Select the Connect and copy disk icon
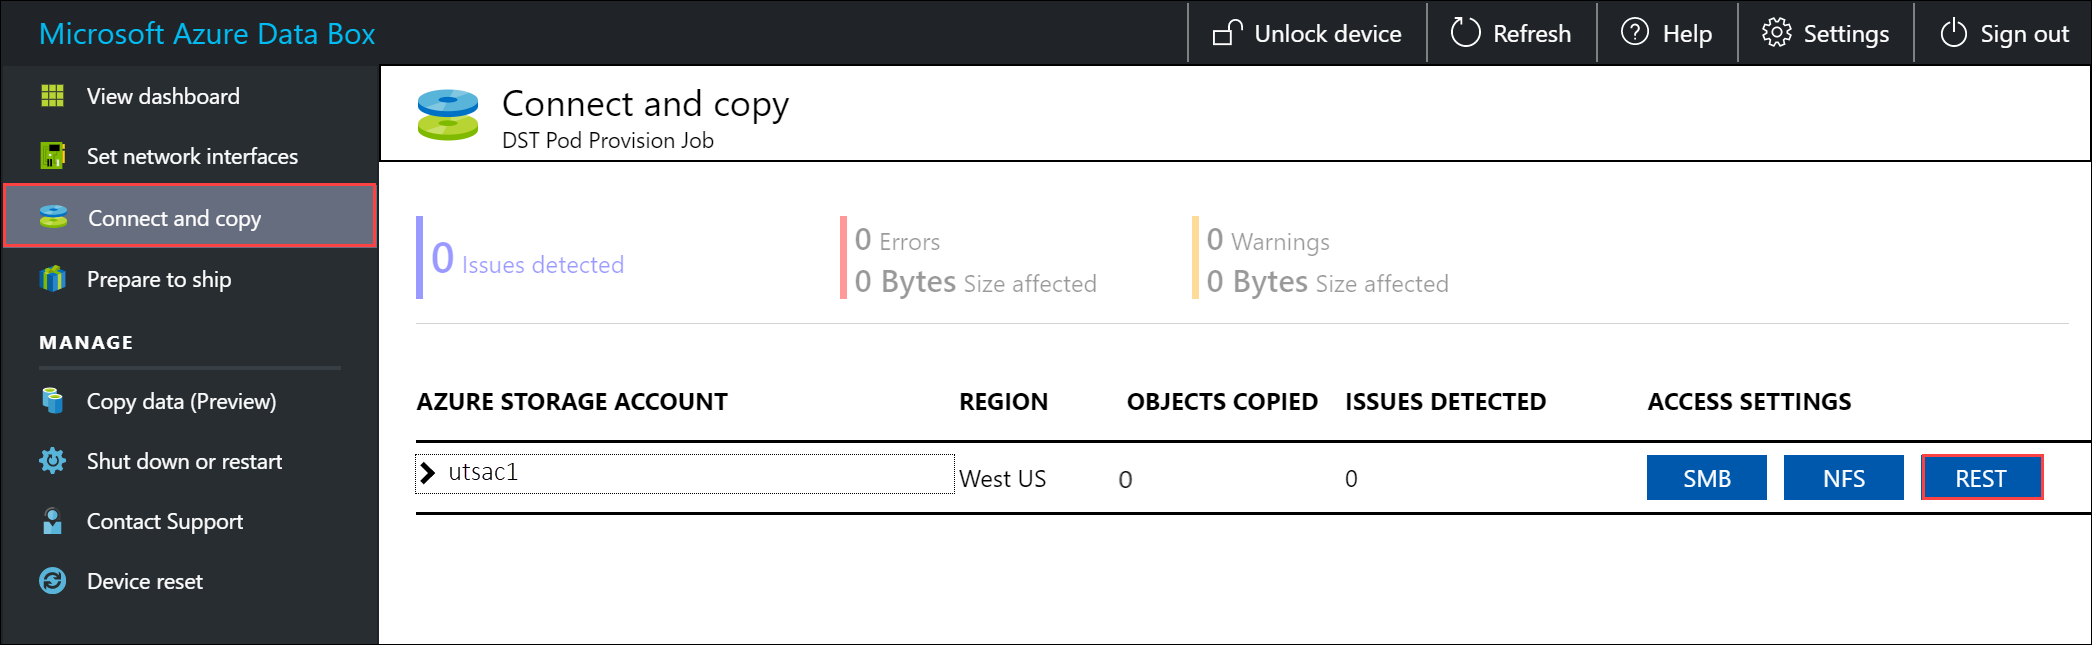The image size is (2092, 645). point(52,217)
